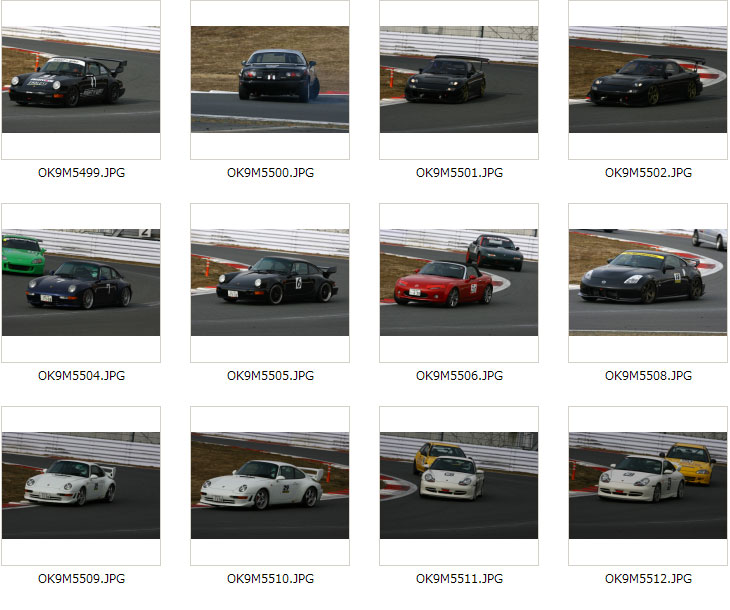Click the OK9M5508.JPG filename label

pos(649,376)
